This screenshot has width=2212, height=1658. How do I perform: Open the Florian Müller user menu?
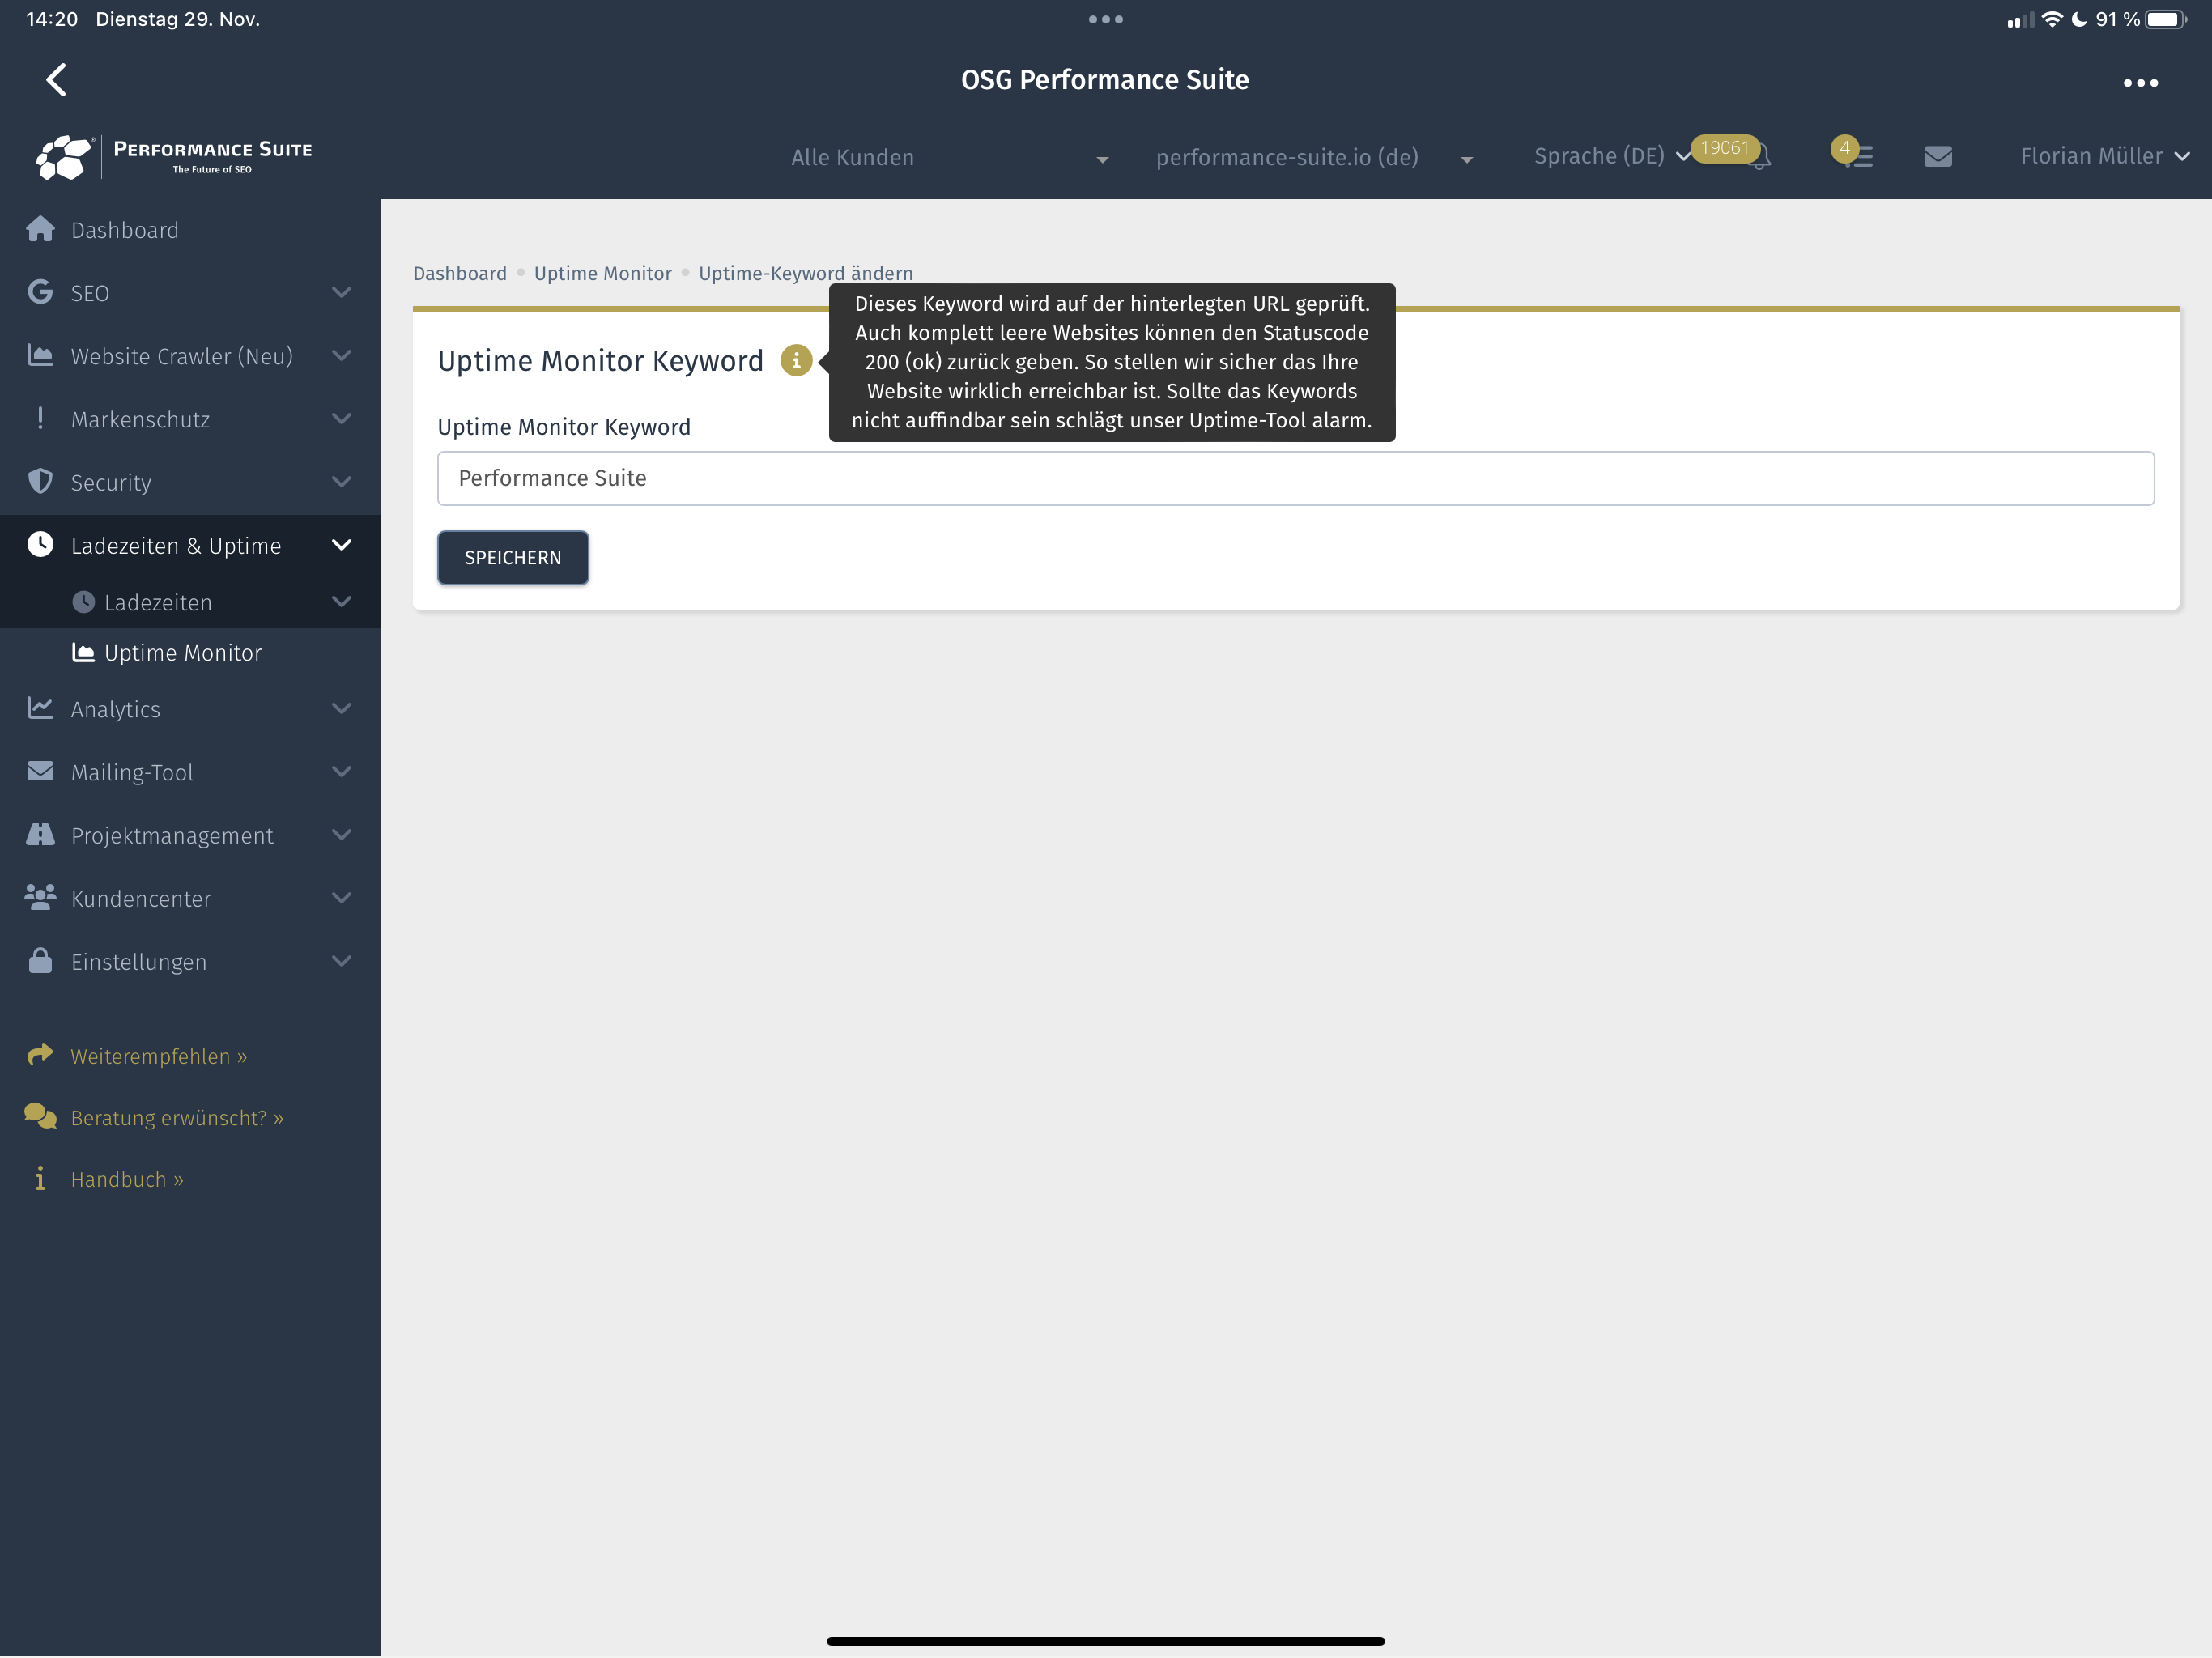tap(2104, 156)
